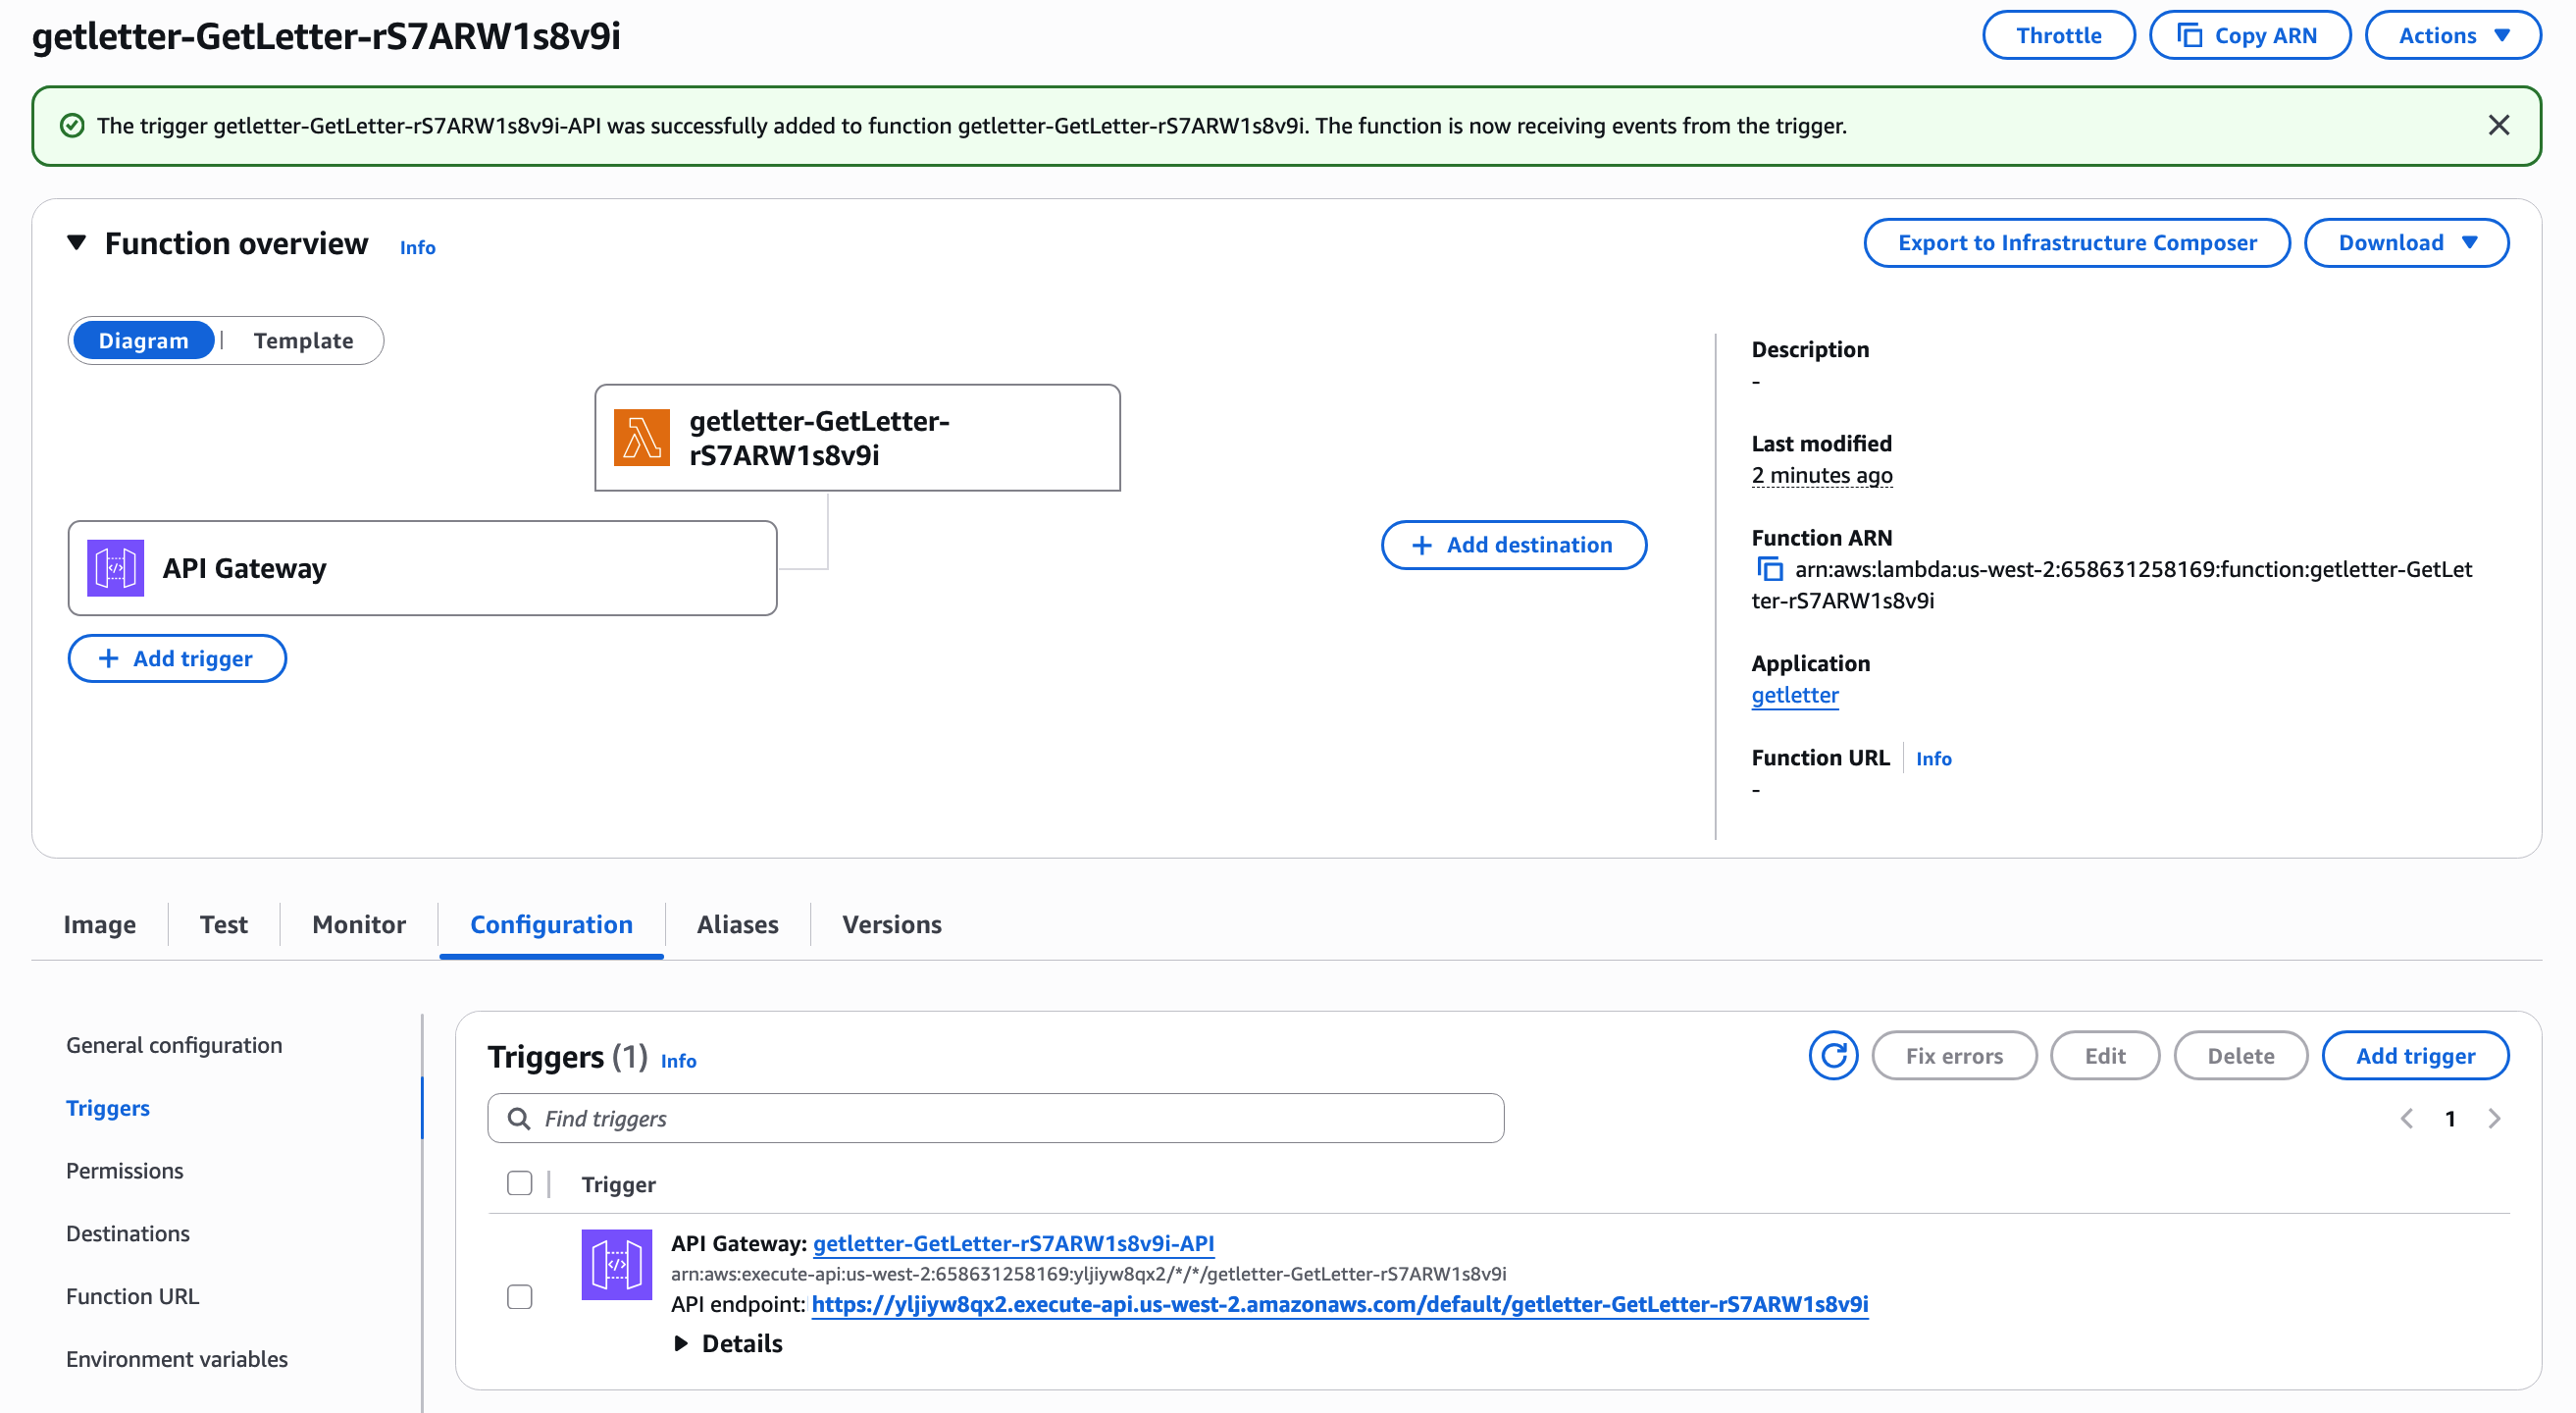Click Add trigger in the Triggers panel
2576x1413 pixels.
[x=2415, y=1055]
